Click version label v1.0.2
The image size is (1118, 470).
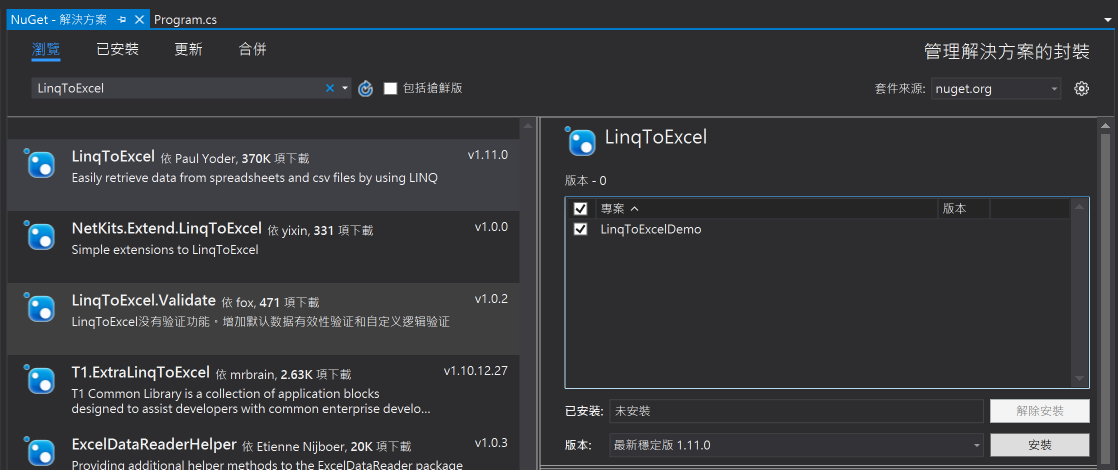[x=491, y=299]
